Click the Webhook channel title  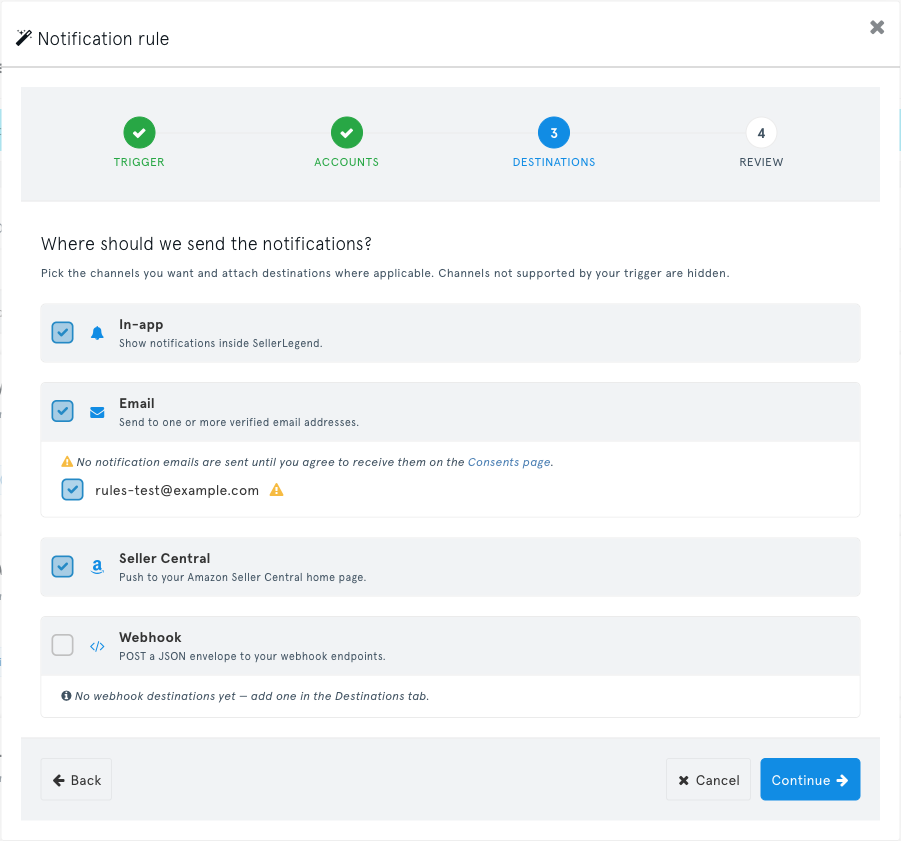[x=151, y=637]
